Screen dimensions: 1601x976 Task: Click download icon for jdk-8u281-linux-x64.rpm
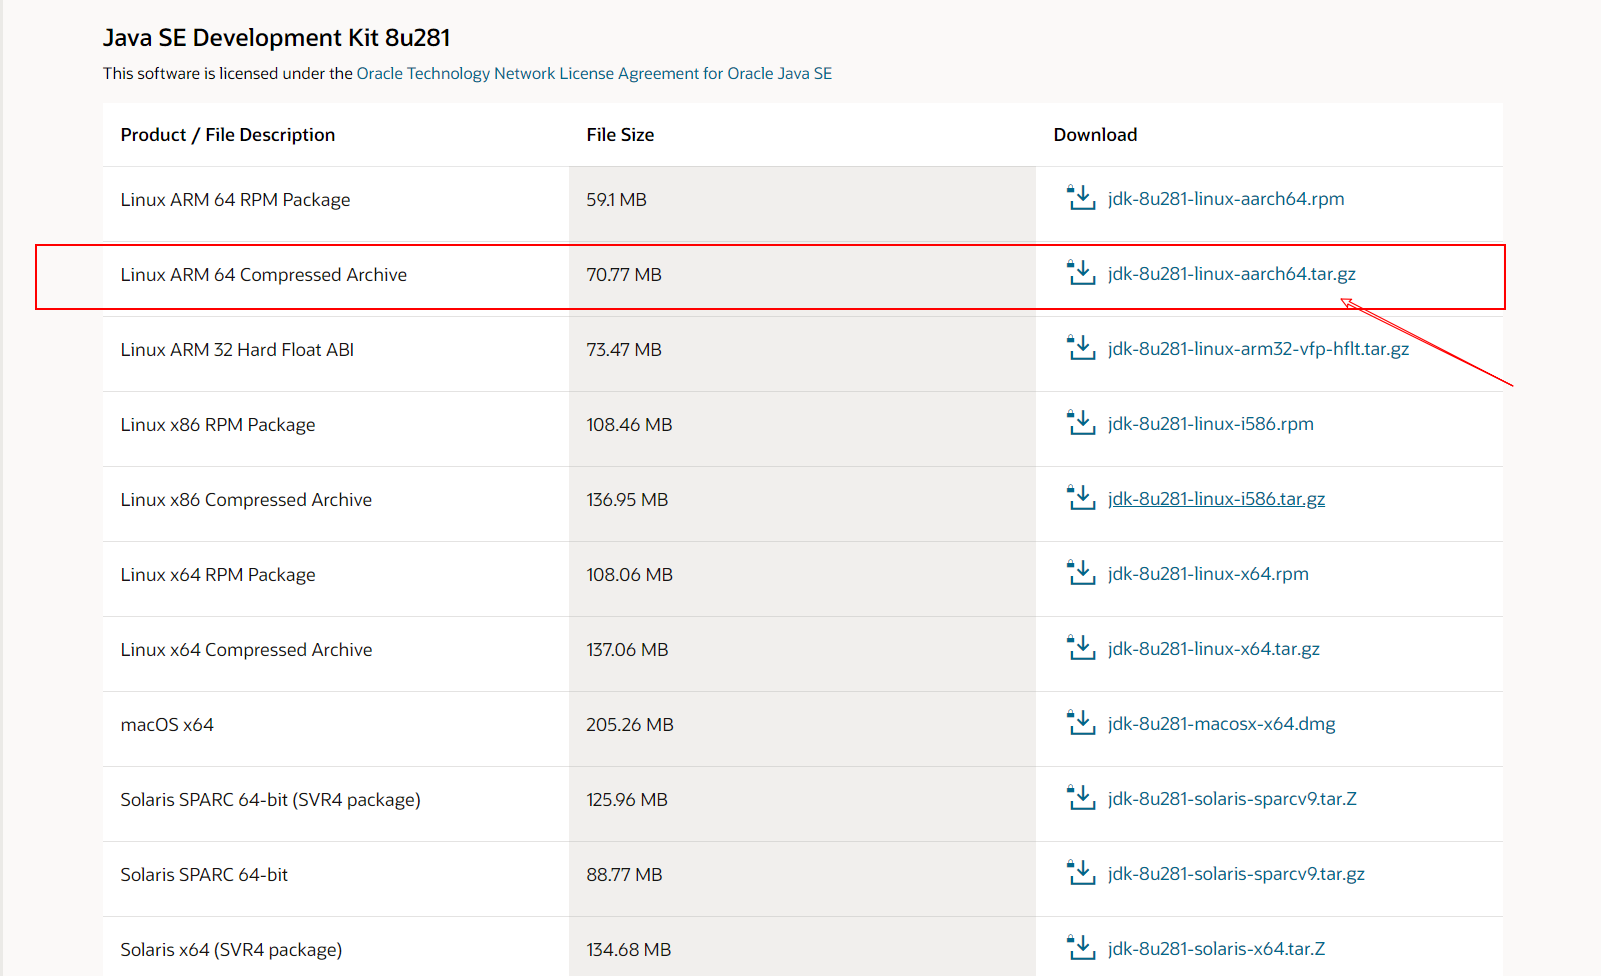click(1081, 573)
